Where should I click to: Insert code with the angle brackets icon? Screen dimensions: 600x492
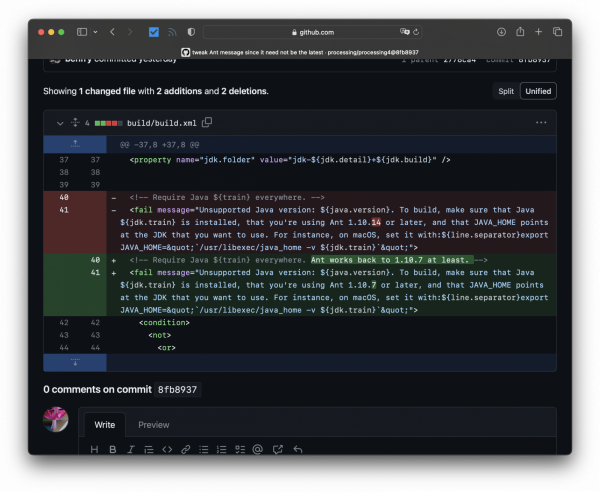[167, 449]
